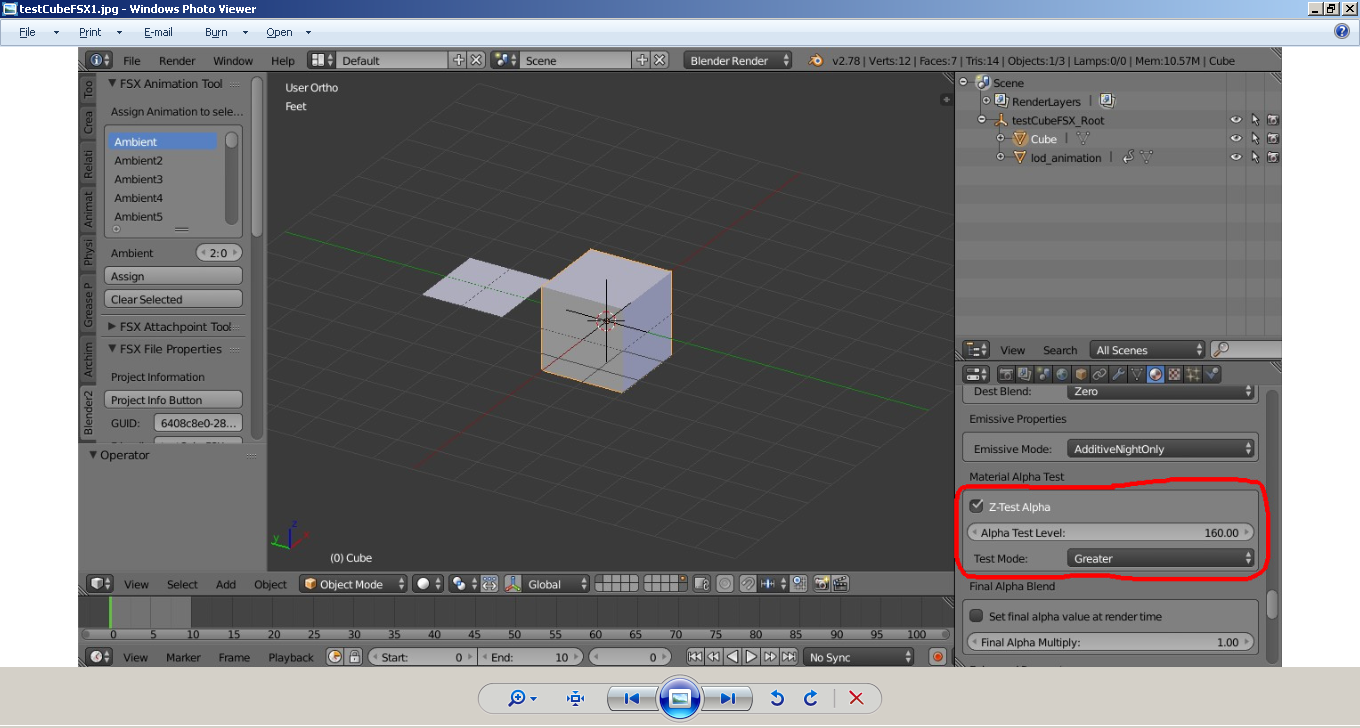
Task: Open the Object properties cube icon
Action: click(x=1081, y=374)
